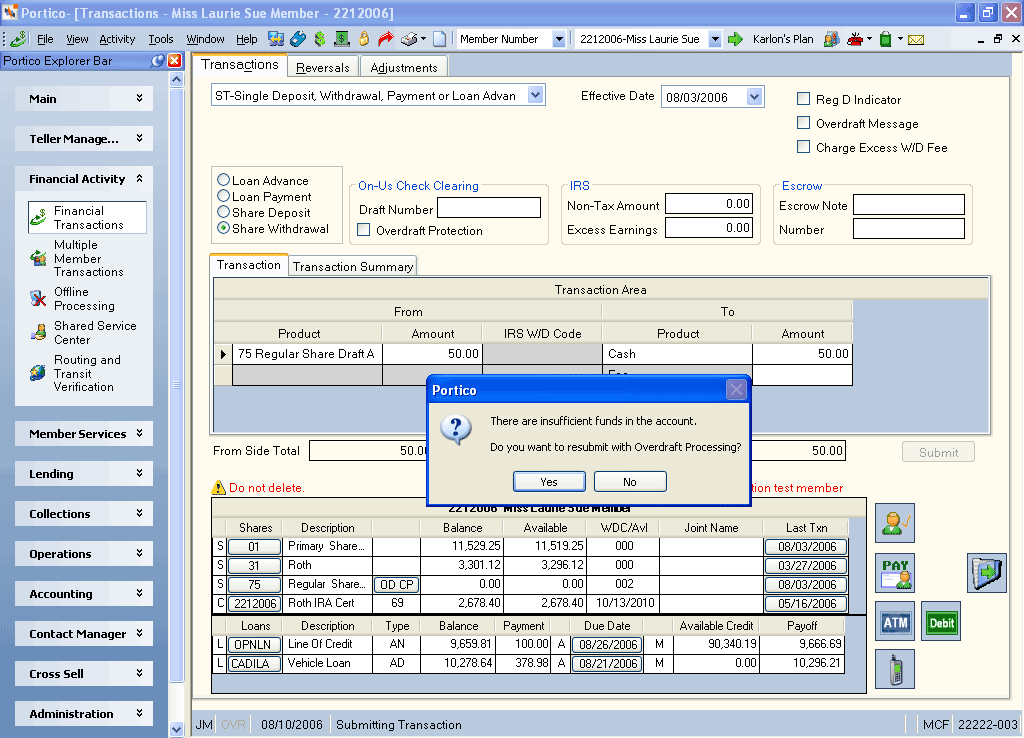
Task: Expand the Teller Management section
Action: 84,138
